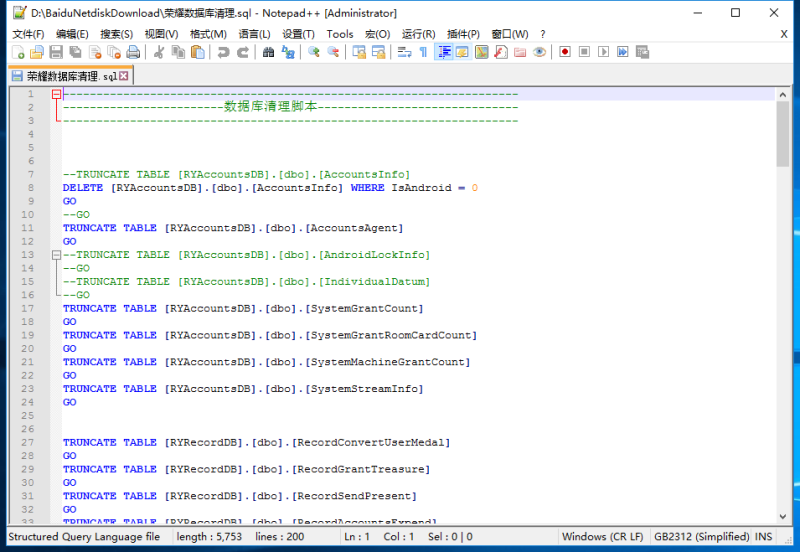The width and height of the screenshot is (800, 552).
Task: Click the GB2312 (Simplified) encoding in status bar
Action: click(x=702, y=537)
